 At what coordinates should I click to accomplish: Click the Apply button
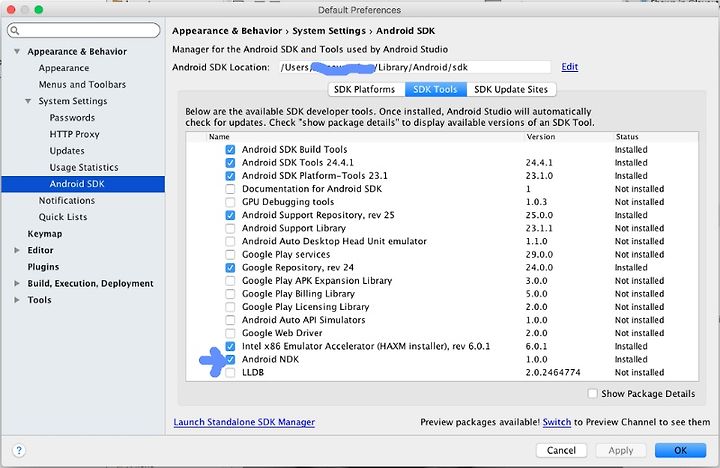[621, 451]
